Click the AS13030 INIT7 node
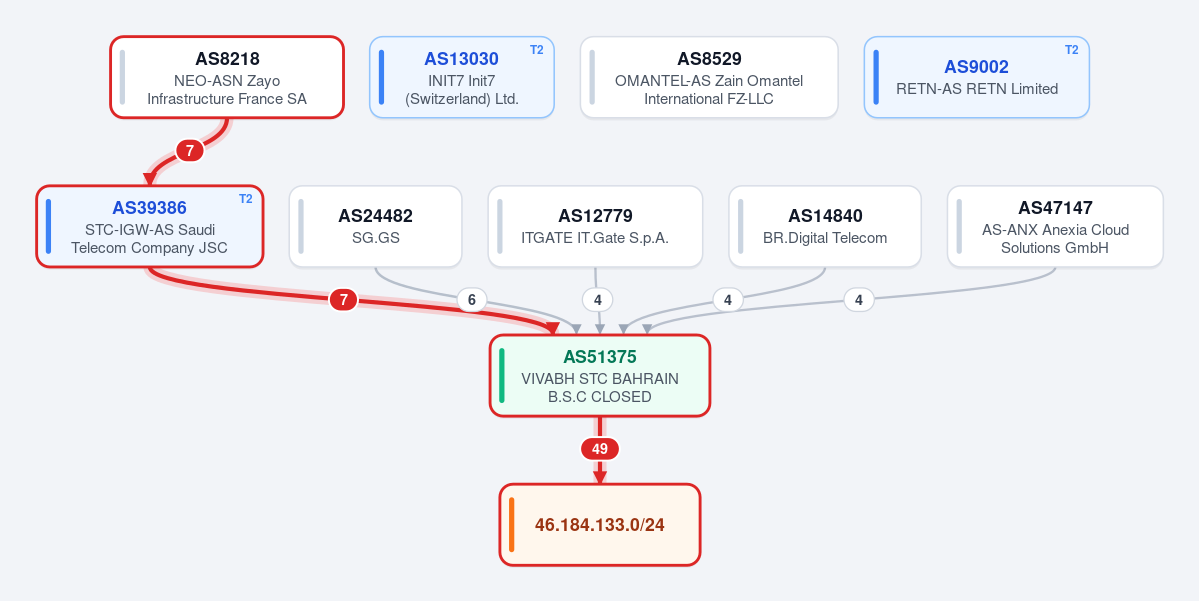This screenshot has width=1199, height=601. [462, 77]
